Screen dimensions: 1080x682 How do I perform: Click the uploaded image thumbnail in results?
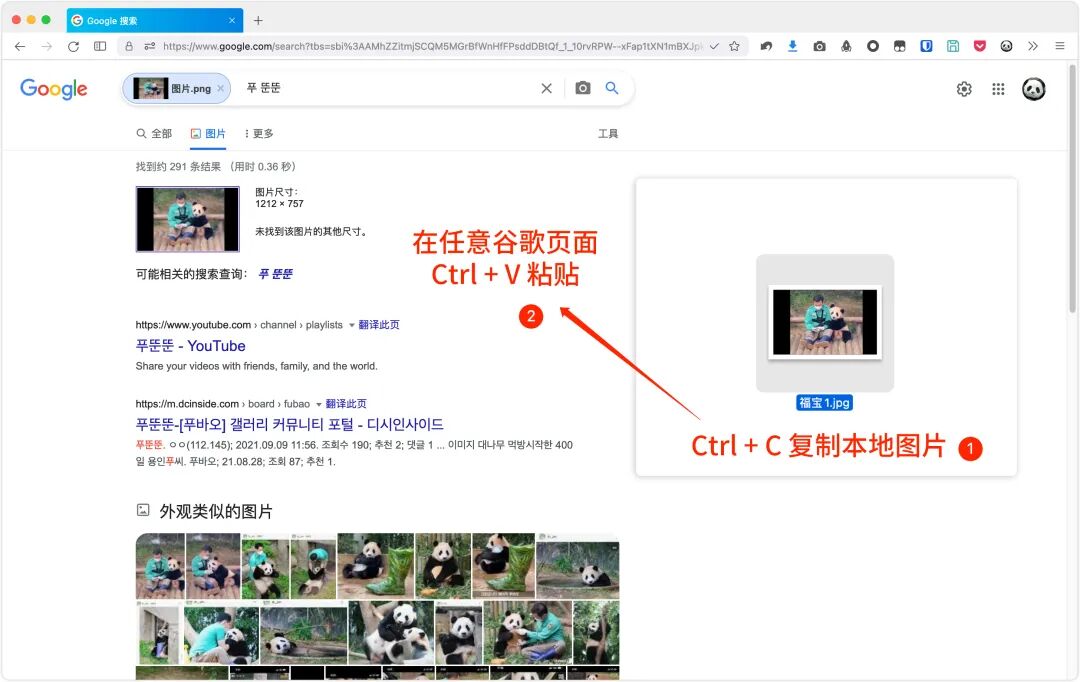187,219
